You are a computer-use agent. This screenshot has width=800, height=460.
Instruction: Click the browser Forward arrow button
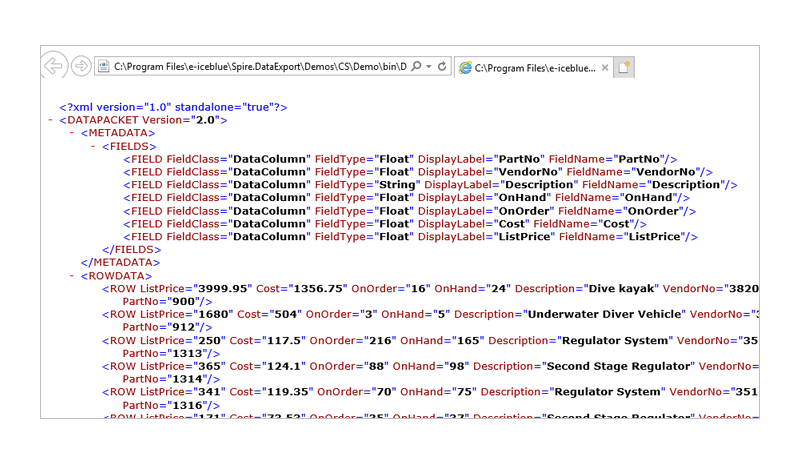[x=81, y=67]
